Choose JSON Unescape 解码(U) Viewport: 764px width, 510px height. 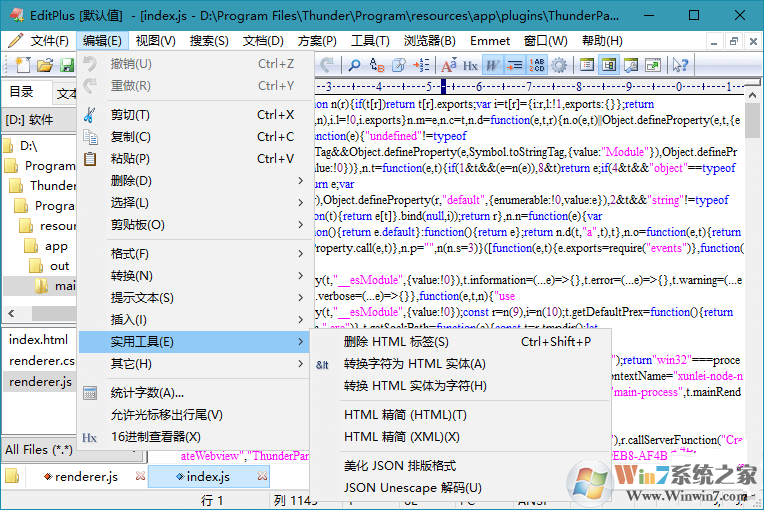[460, 488]
